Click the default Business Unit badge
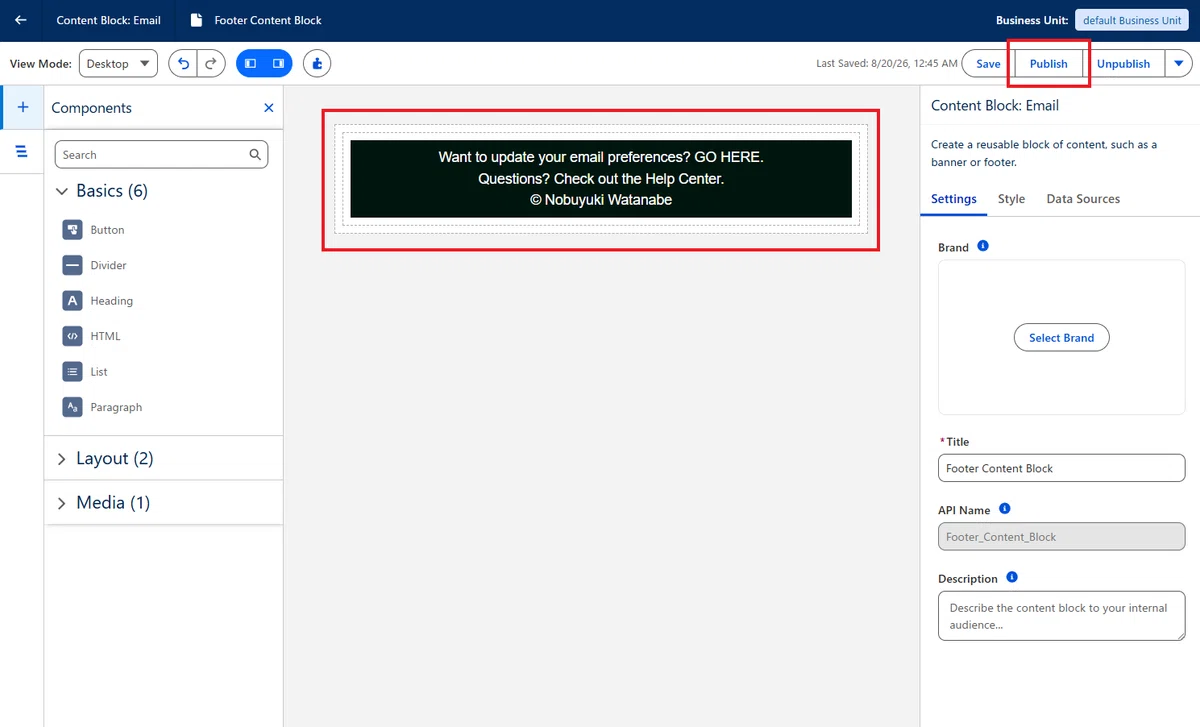 1132,20
